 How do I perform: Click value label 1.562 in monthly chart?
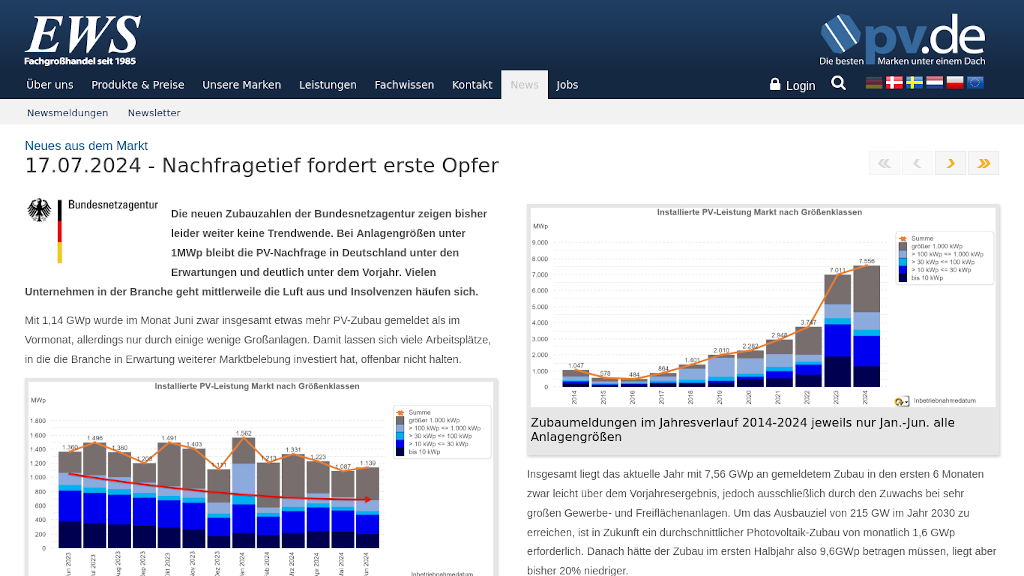[x=244, y=433]
